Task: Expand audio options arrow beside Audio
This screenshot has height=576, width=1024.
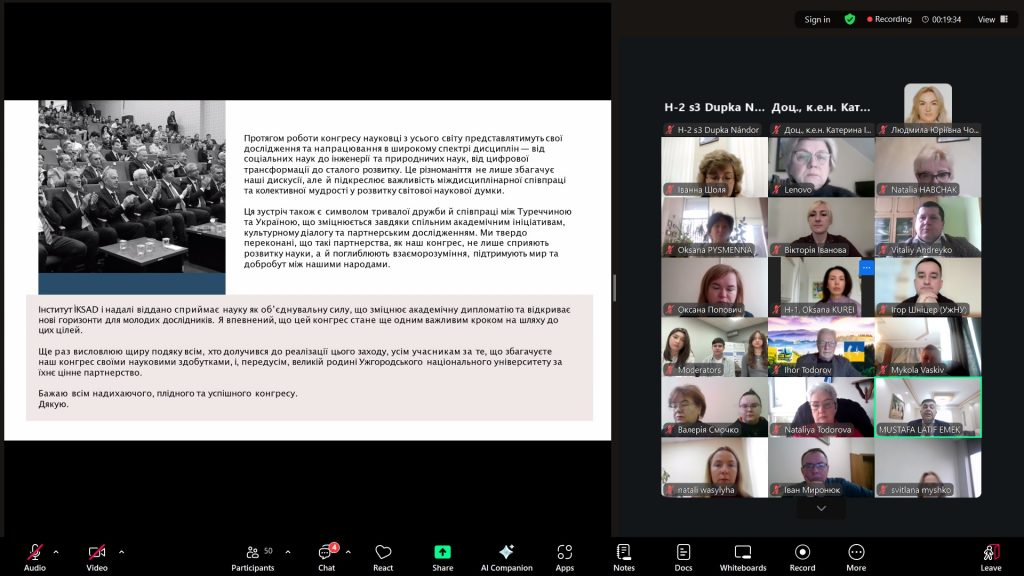Action: (x=56, y=552)
